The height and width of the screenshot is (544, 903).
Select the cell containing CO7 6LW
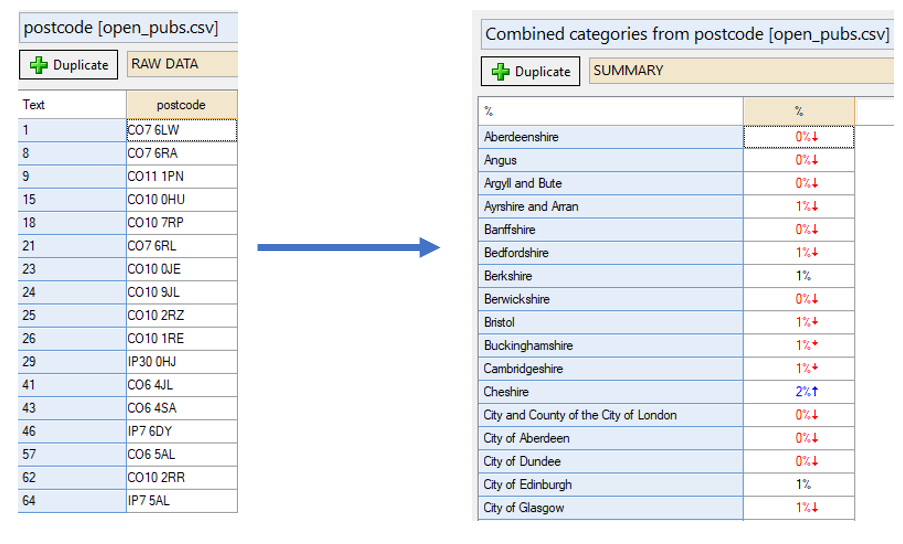[x=181, y=130]
